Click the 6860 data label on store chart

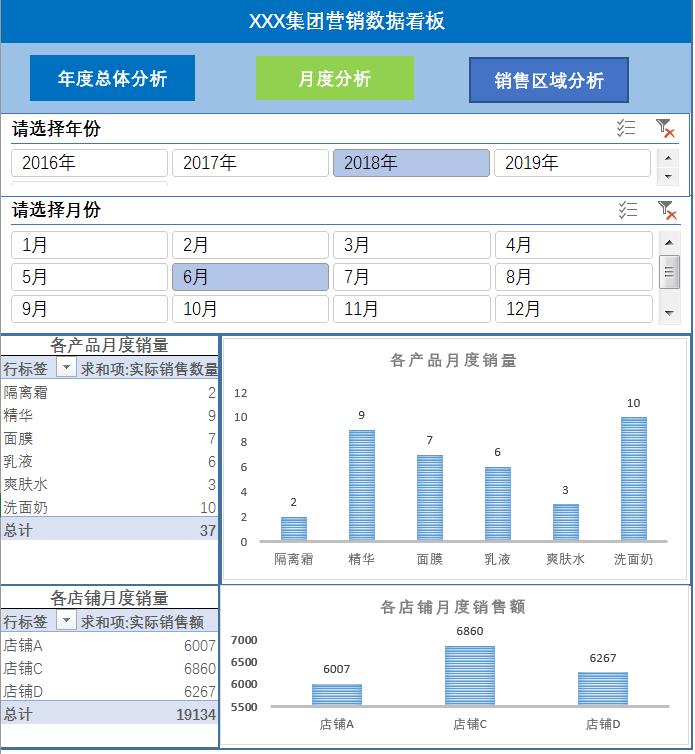point(470,631)
